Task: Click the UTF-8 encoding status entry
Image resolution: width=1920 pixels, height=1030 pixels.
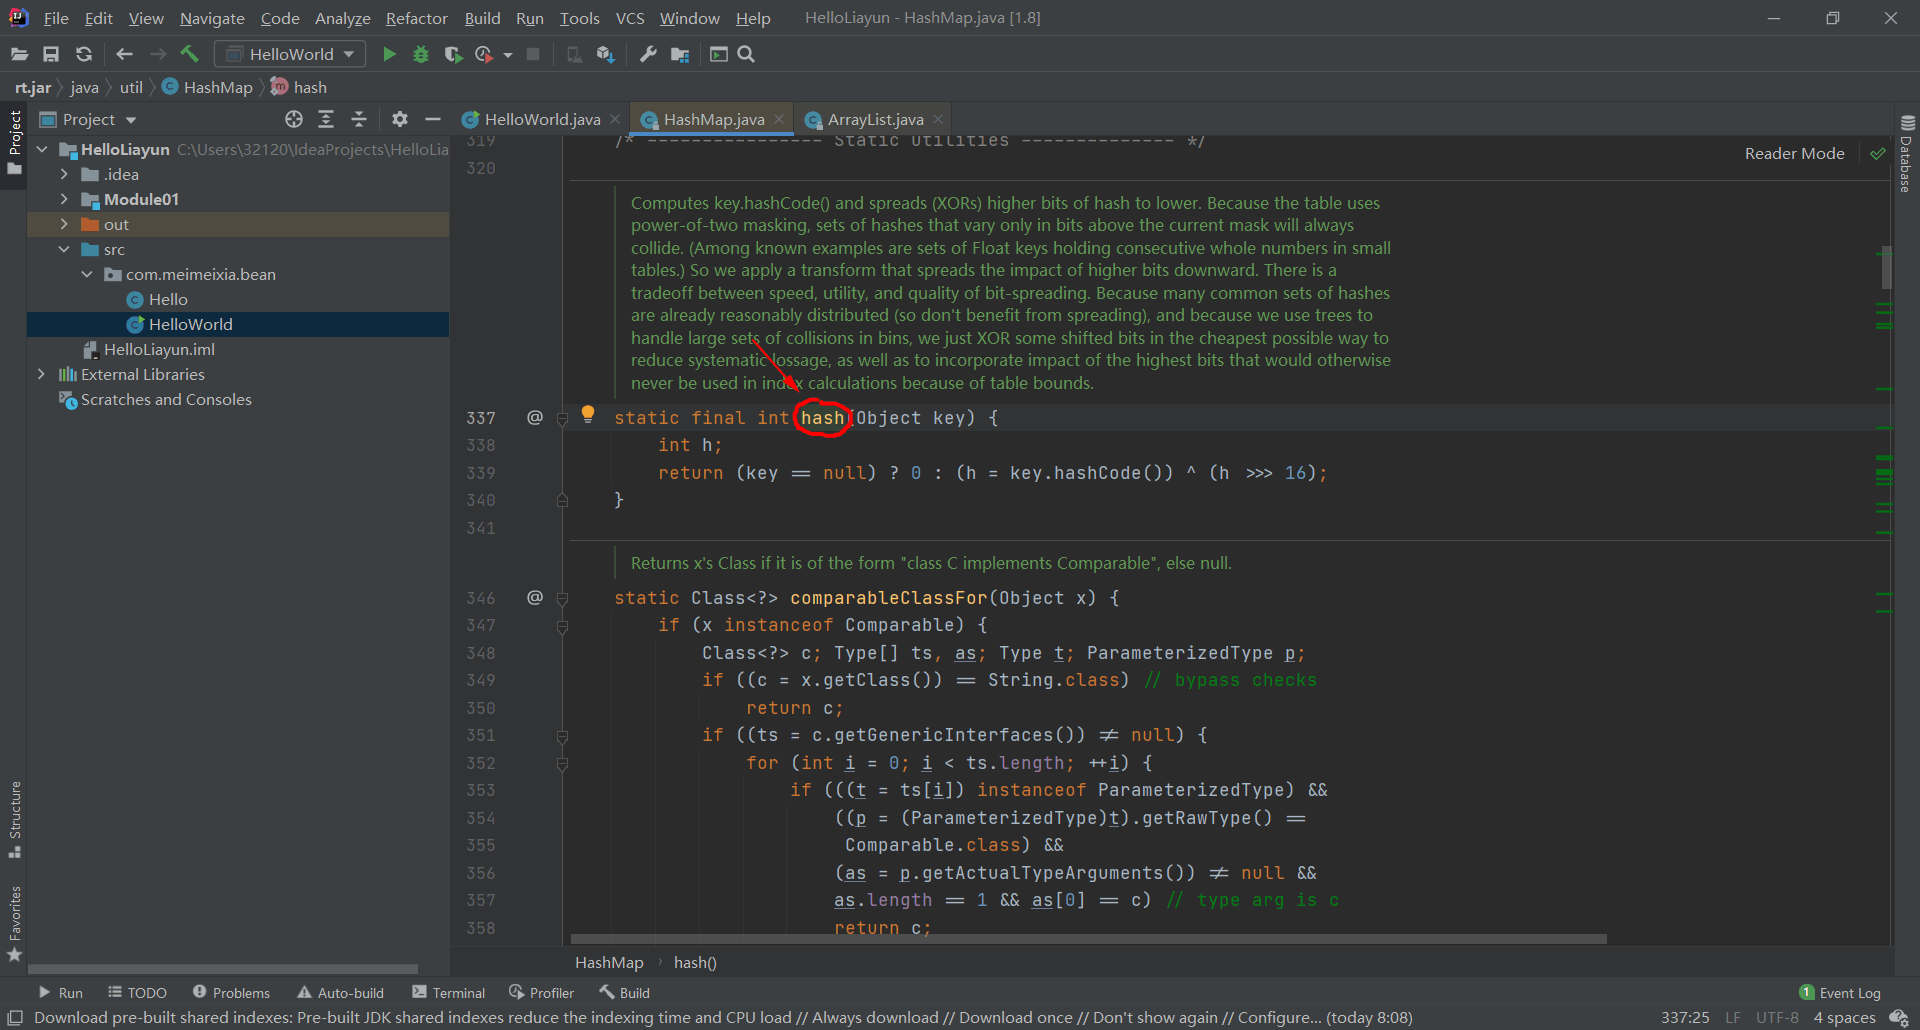Action: coord(1777,1017)
